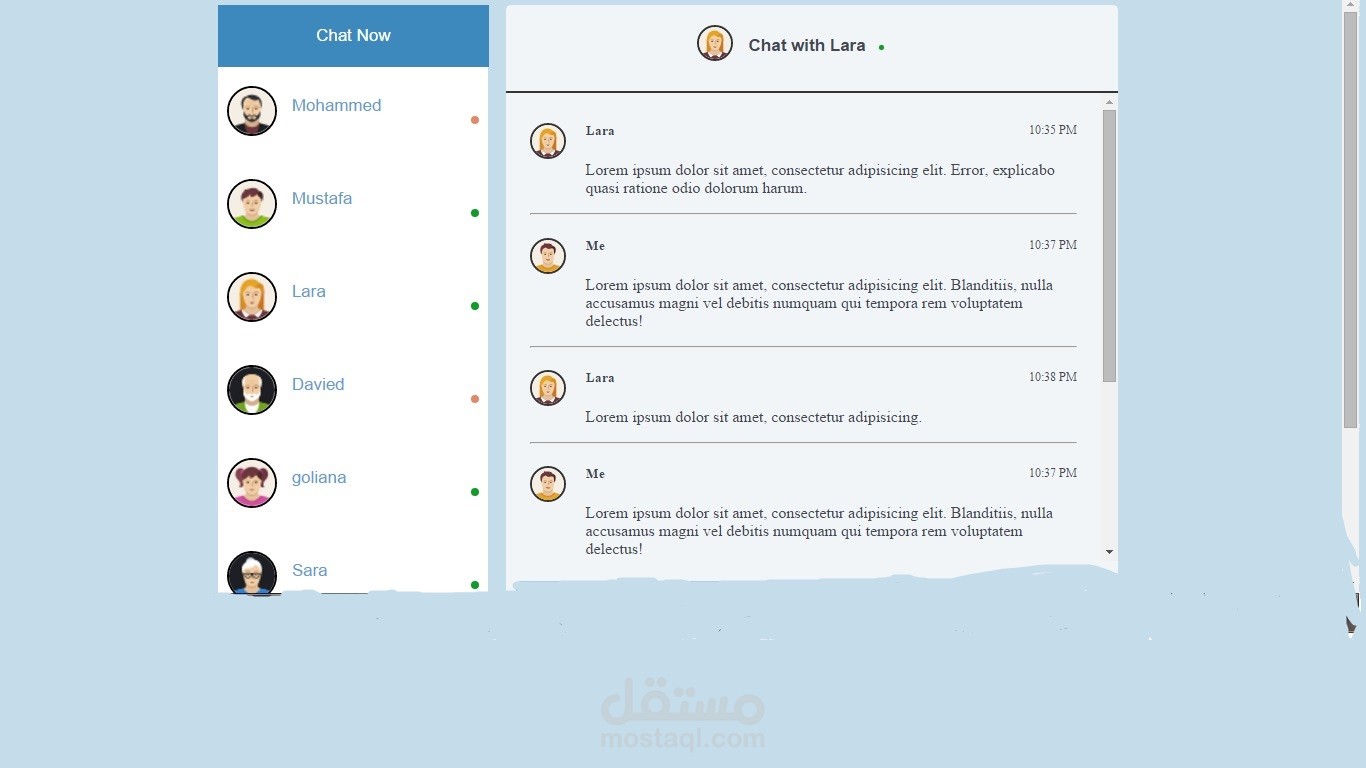Click the orange status dot beside Davied

pos(474,398)
